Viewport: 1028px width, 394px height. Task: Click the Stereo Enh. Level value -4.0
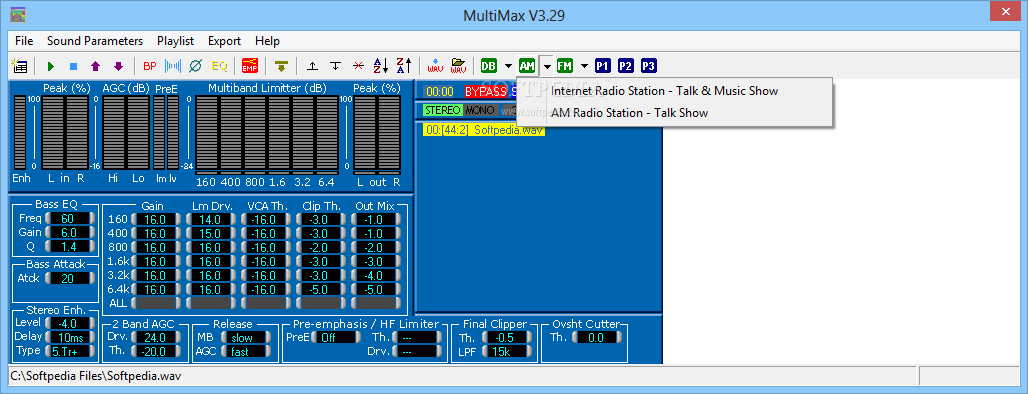click(x=69, y=323)
